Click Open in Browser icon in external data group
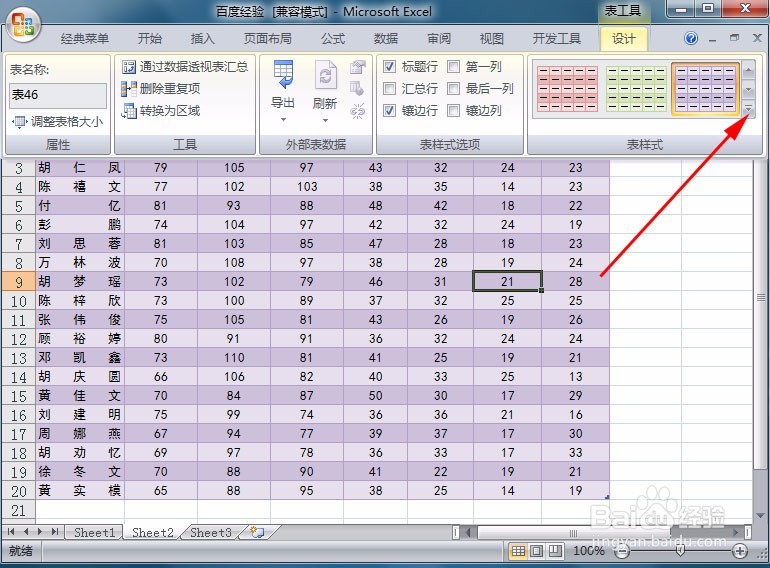770x568 pixels. (x=358, y=89)
